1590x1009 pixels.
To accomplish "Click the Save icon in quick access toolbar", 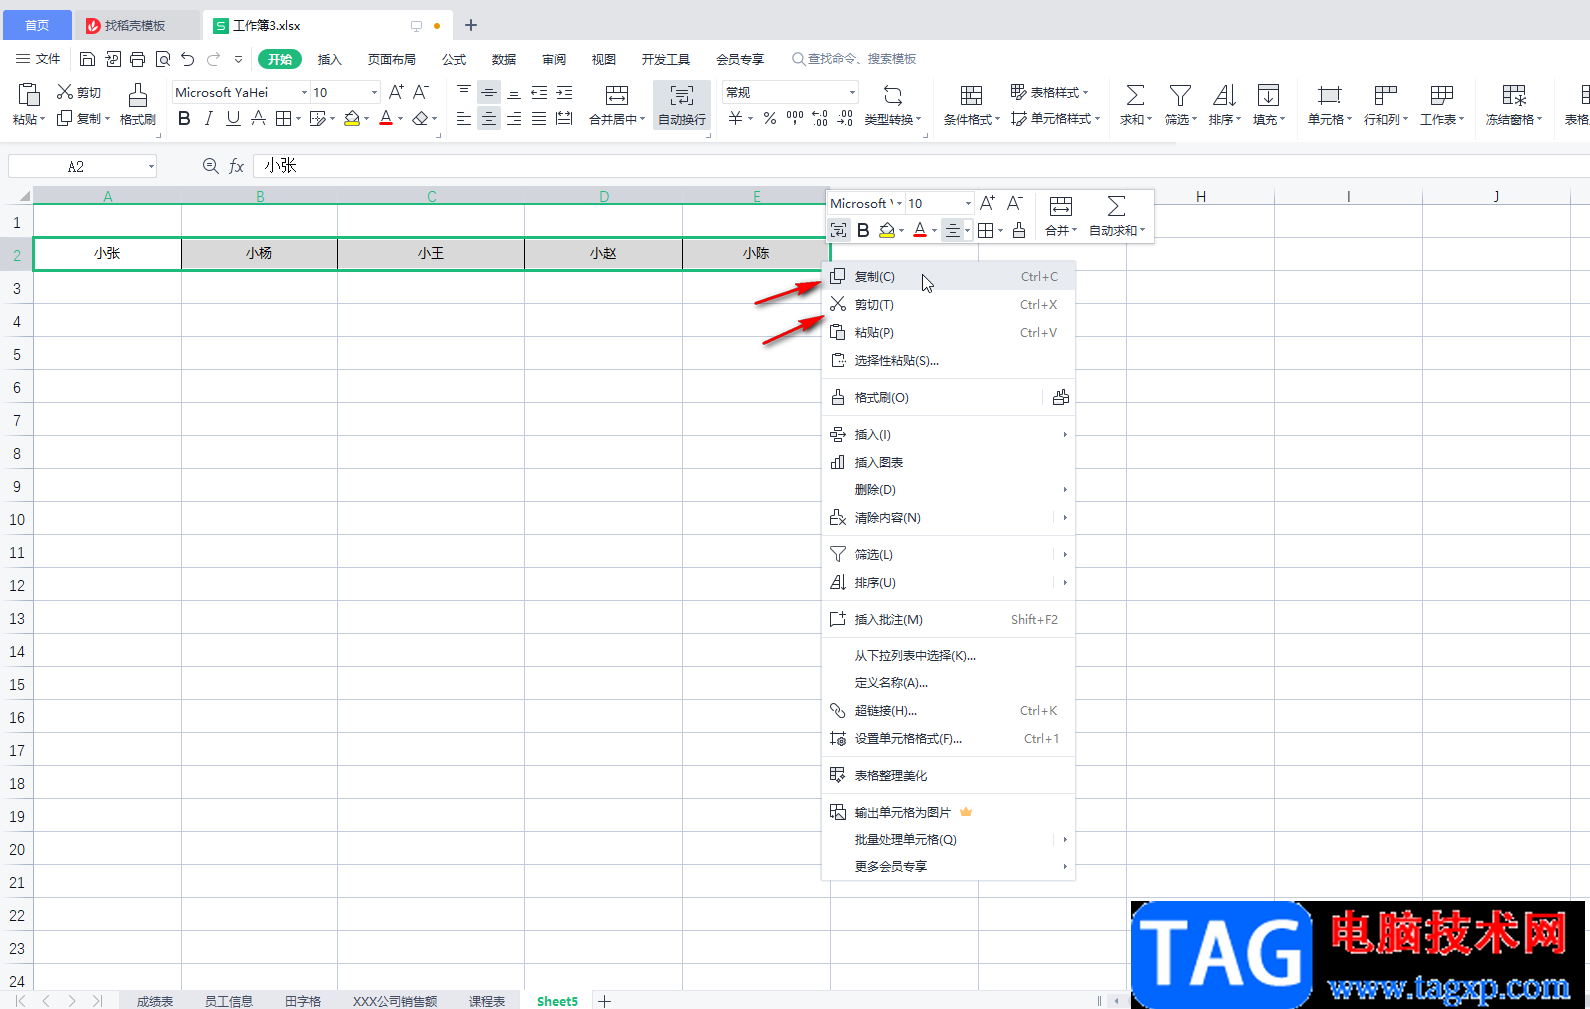I will pyautogui.click(x=87, y=59).
